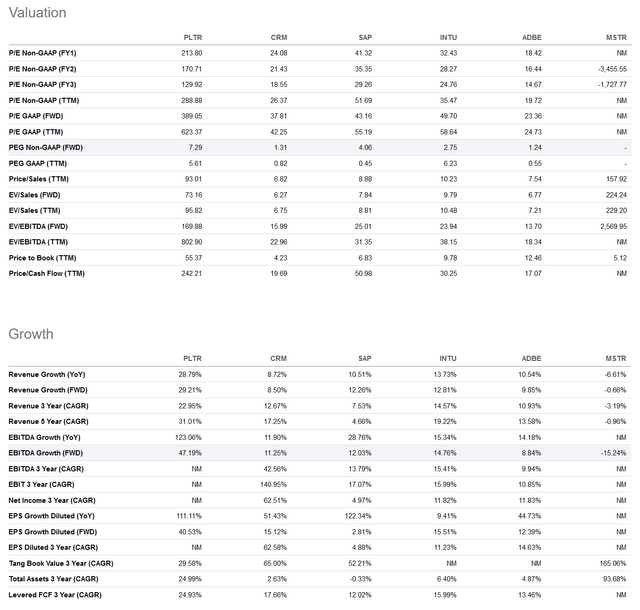Click MSTR Price to Book value 5.12
This screenshot has width=640, height=610.
pyautogui.click(x=620, y=258)
